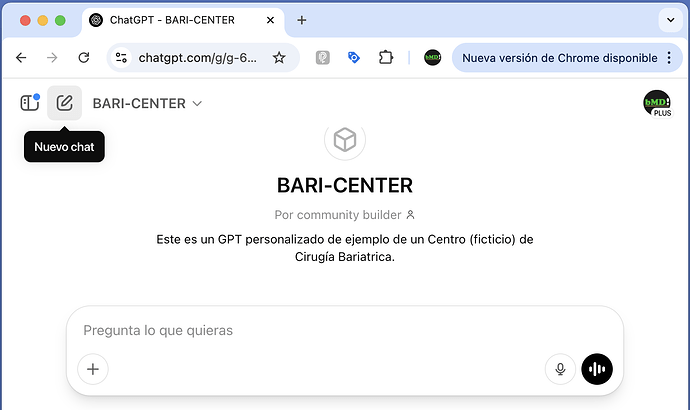
Task: Click the GPT description text 'Cirugía Bariatrica.'
Action: [x=345, y=257]
